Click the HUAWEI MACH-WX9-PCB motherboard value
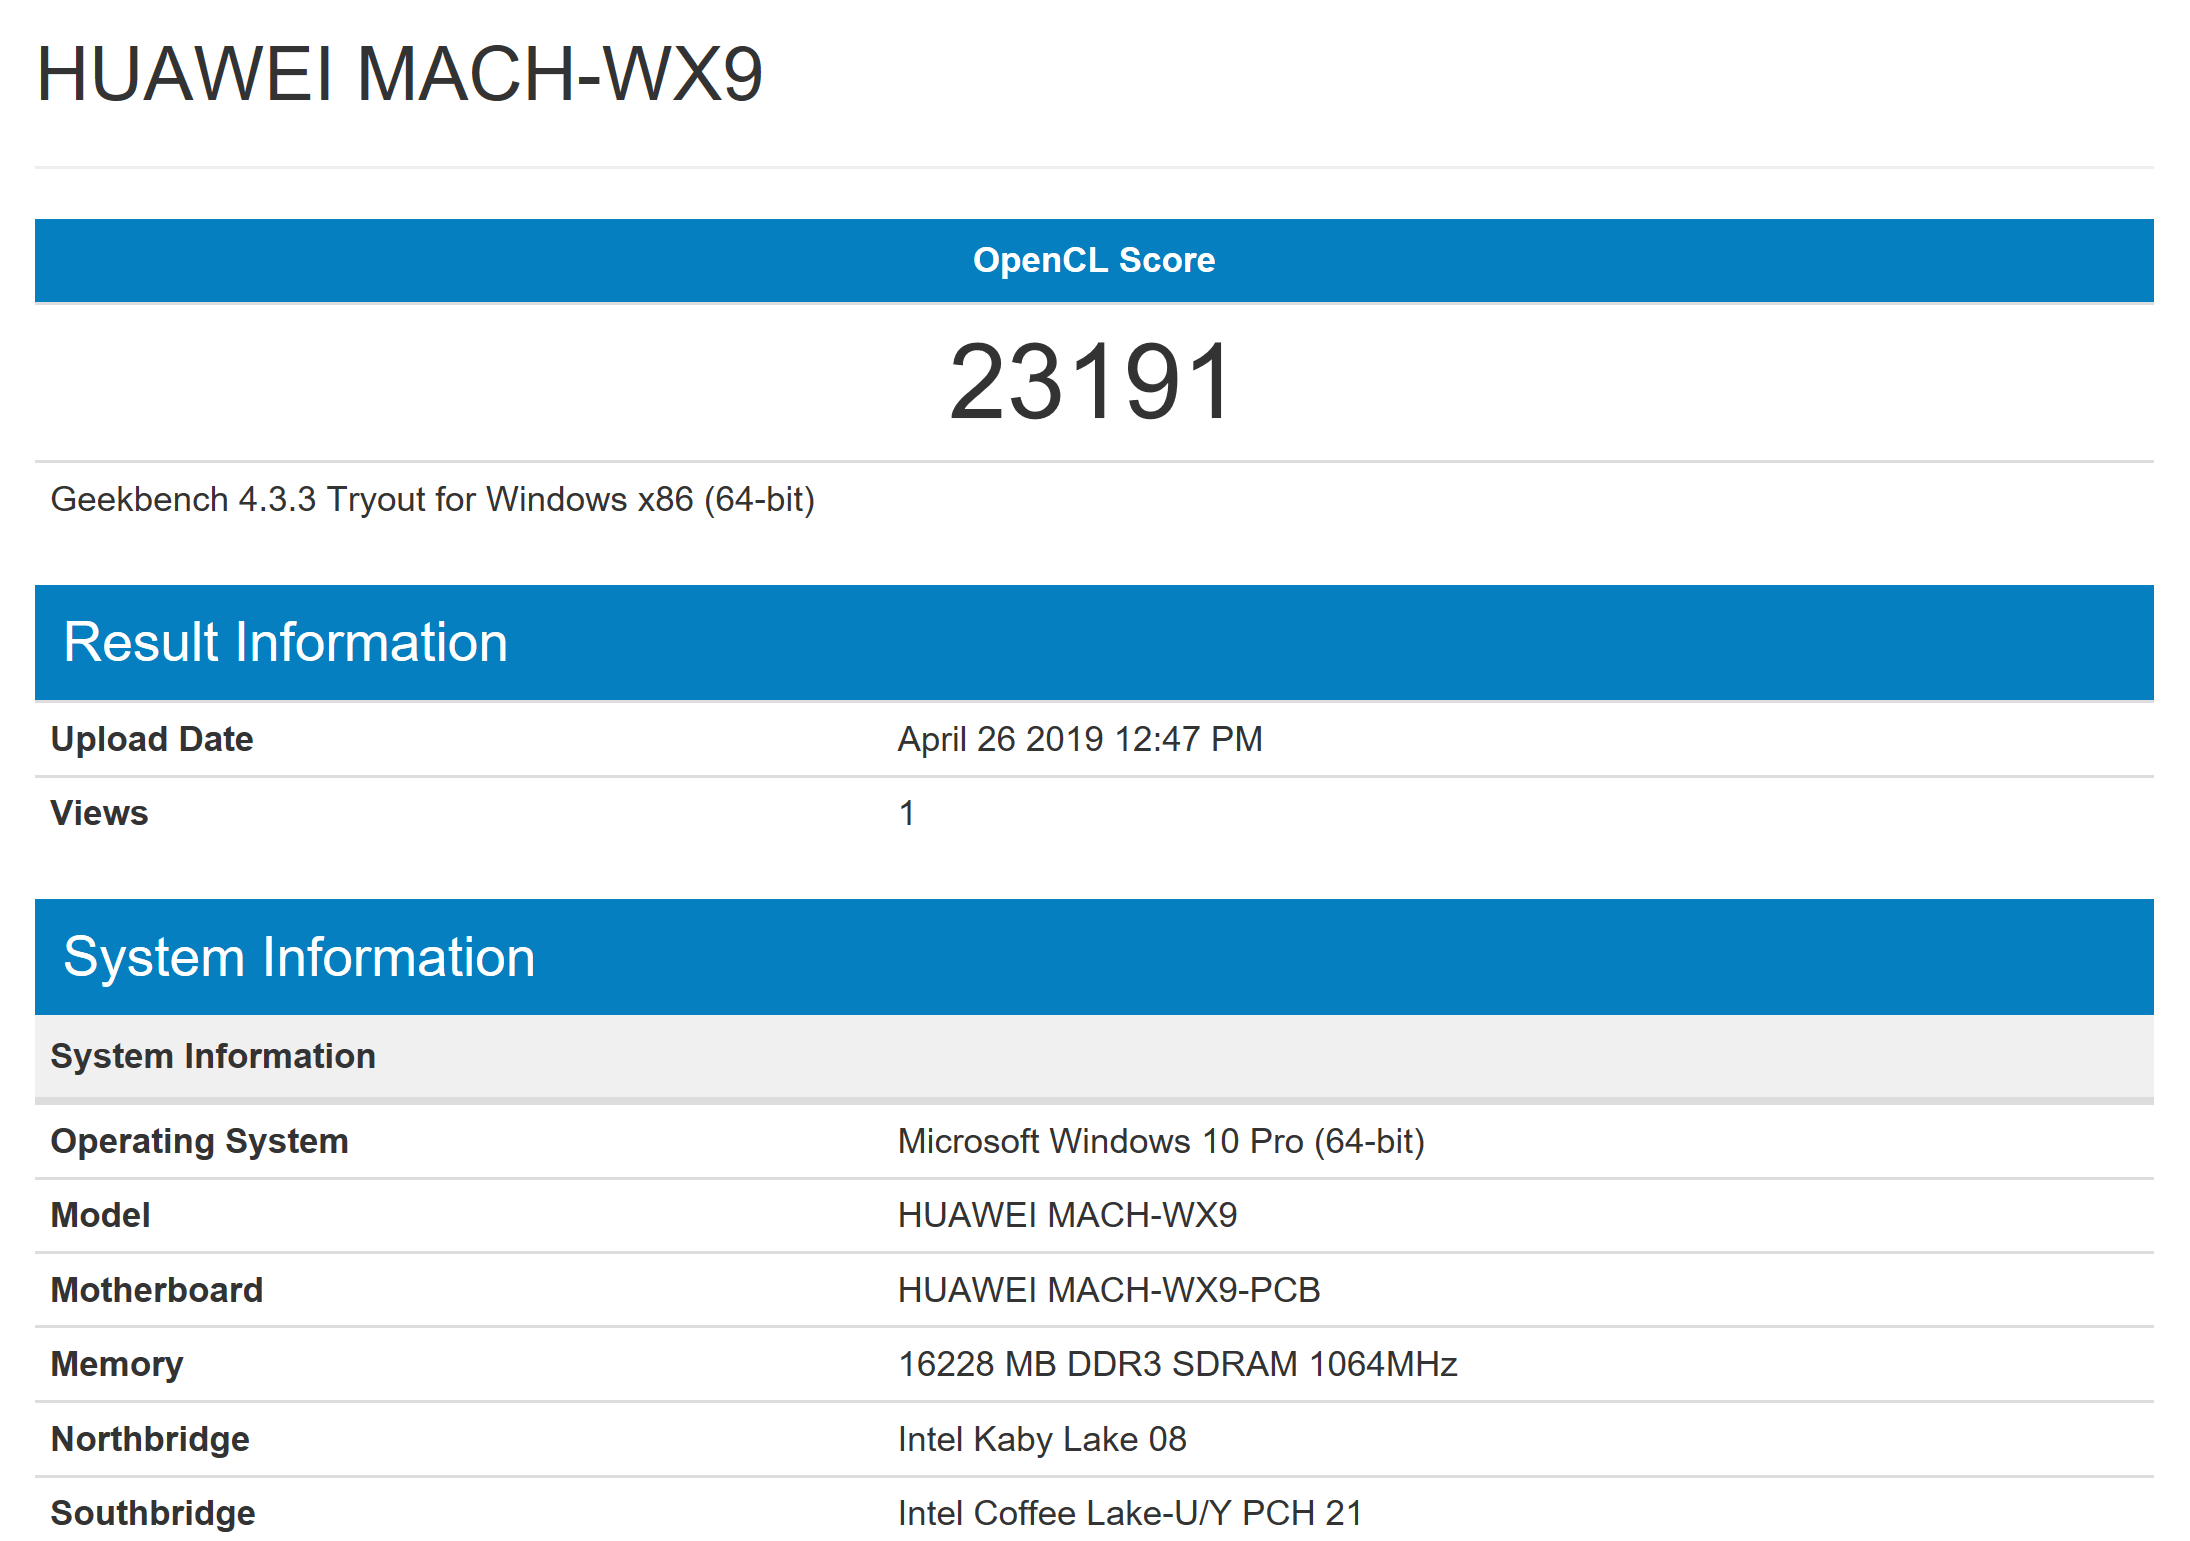The width and height of the screenshot is (2190, 1541). tap(1109, 1290)
